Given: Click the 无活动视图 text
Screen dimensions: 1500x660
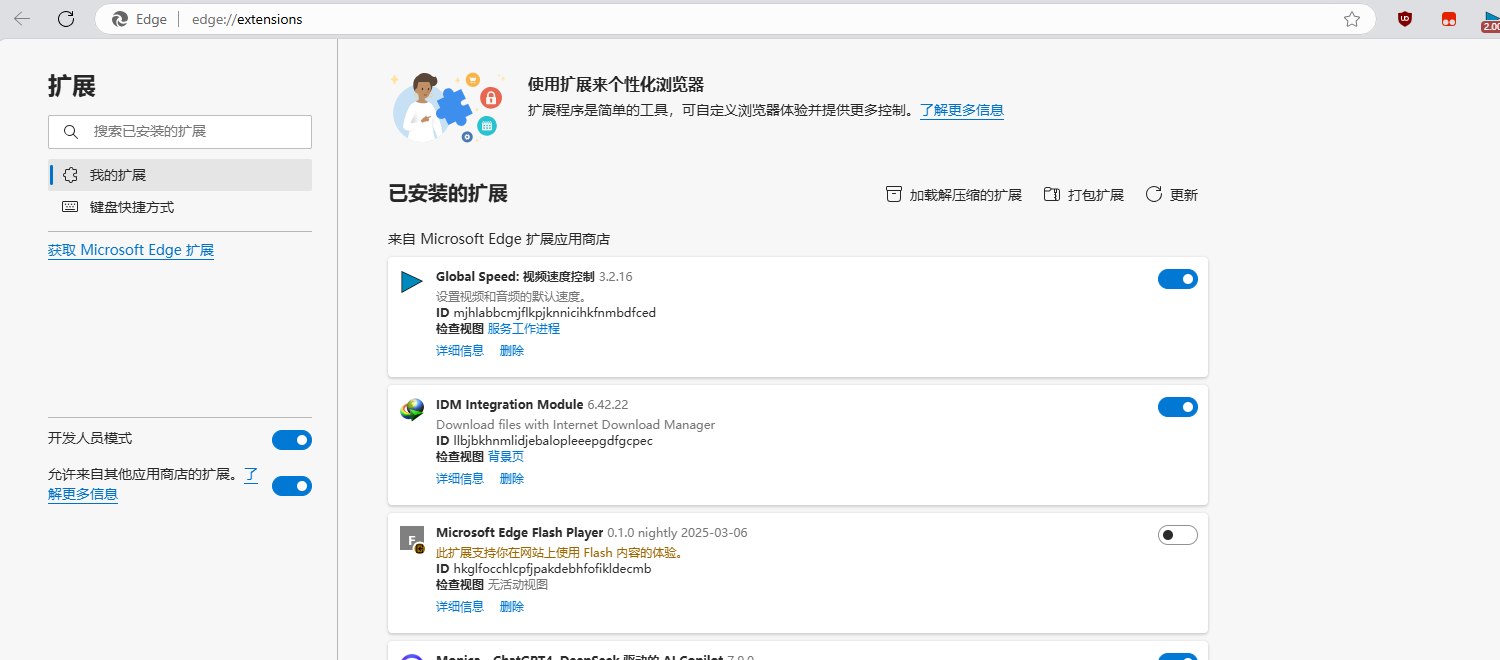Looking at the screenshot, I should pyautogui.click(x=518, y=584).
